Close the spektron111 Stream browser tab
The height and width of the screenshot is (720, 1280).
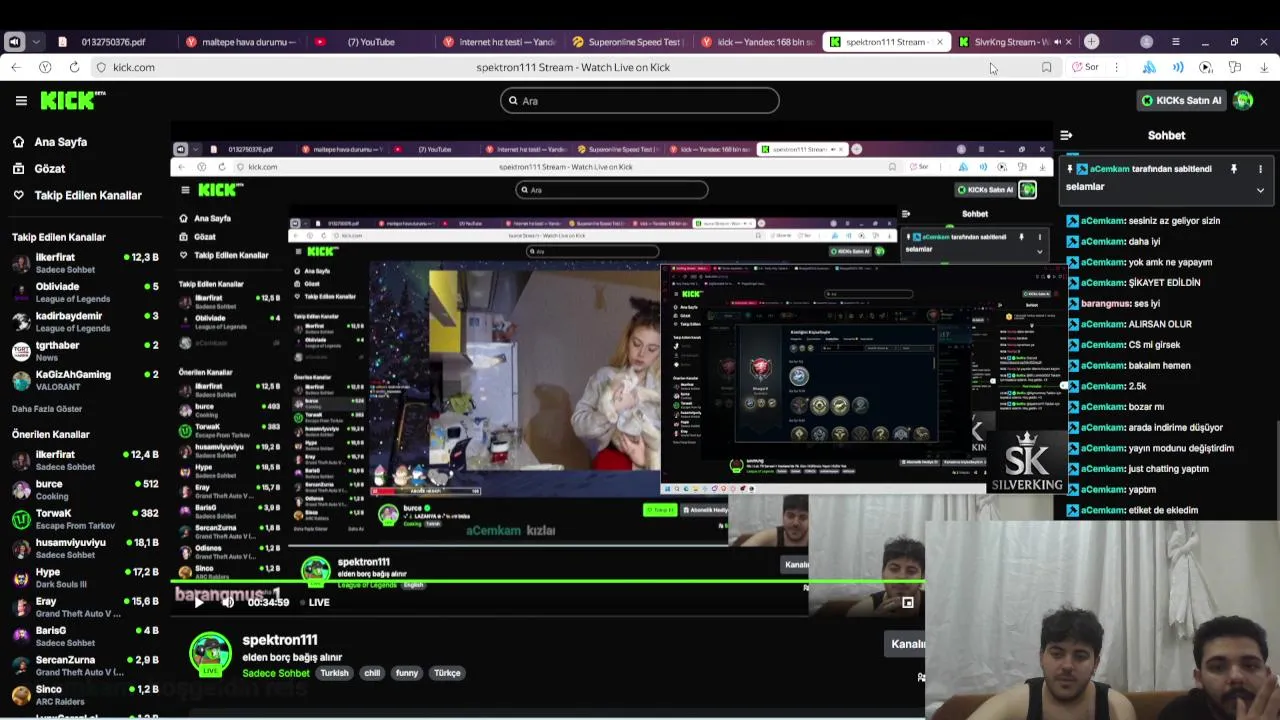pyautogui.click(x=939, y=42)
